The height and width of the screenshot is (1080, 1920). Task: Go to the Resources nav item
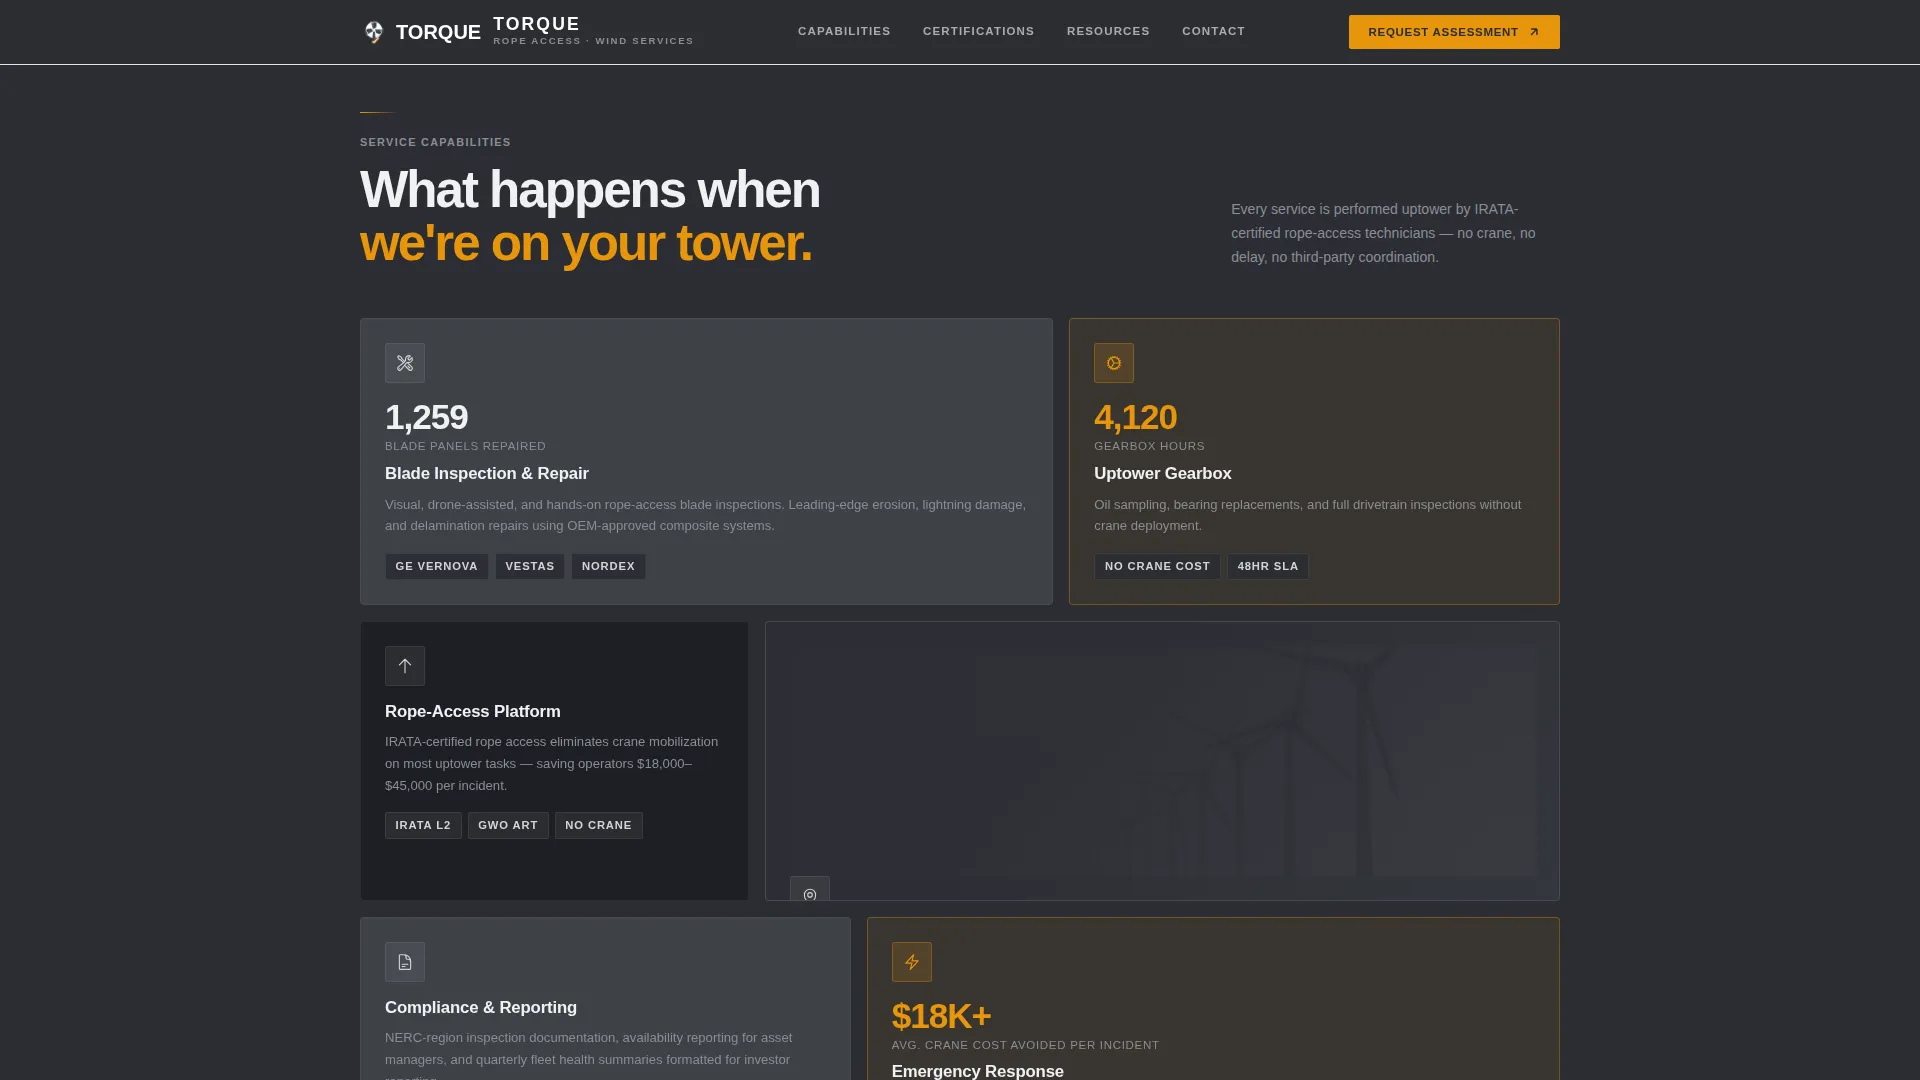coord(1108,32)
